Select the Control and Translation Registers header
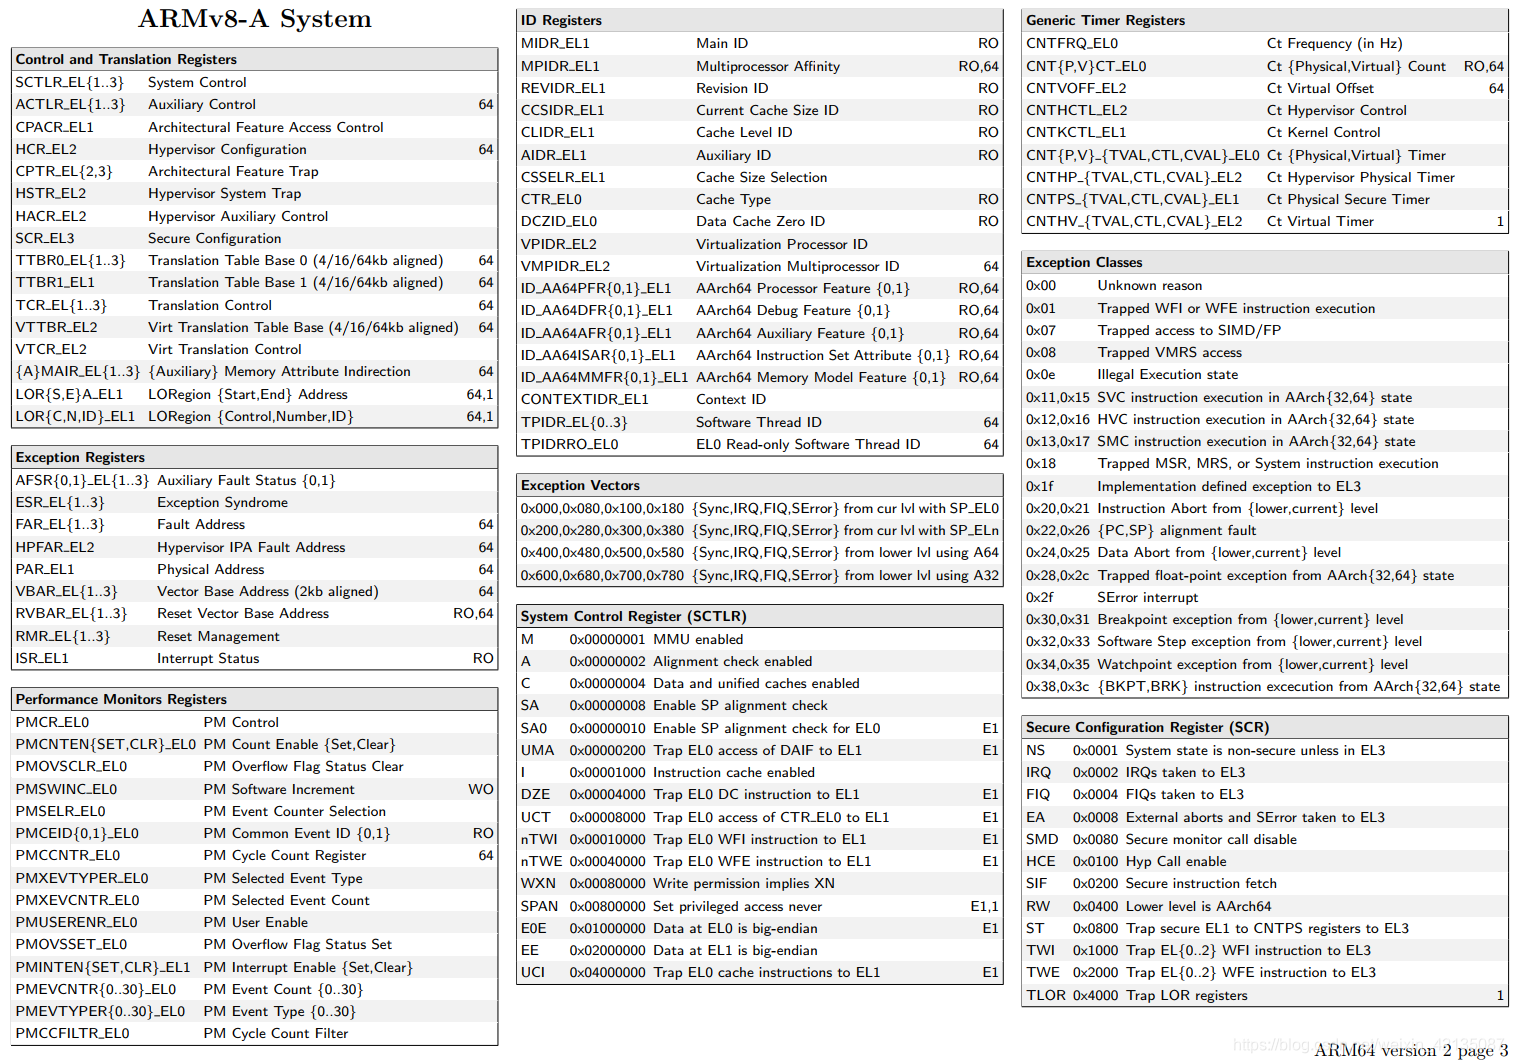Screen dimensions: 1514x1063 [x=126, y=59]
